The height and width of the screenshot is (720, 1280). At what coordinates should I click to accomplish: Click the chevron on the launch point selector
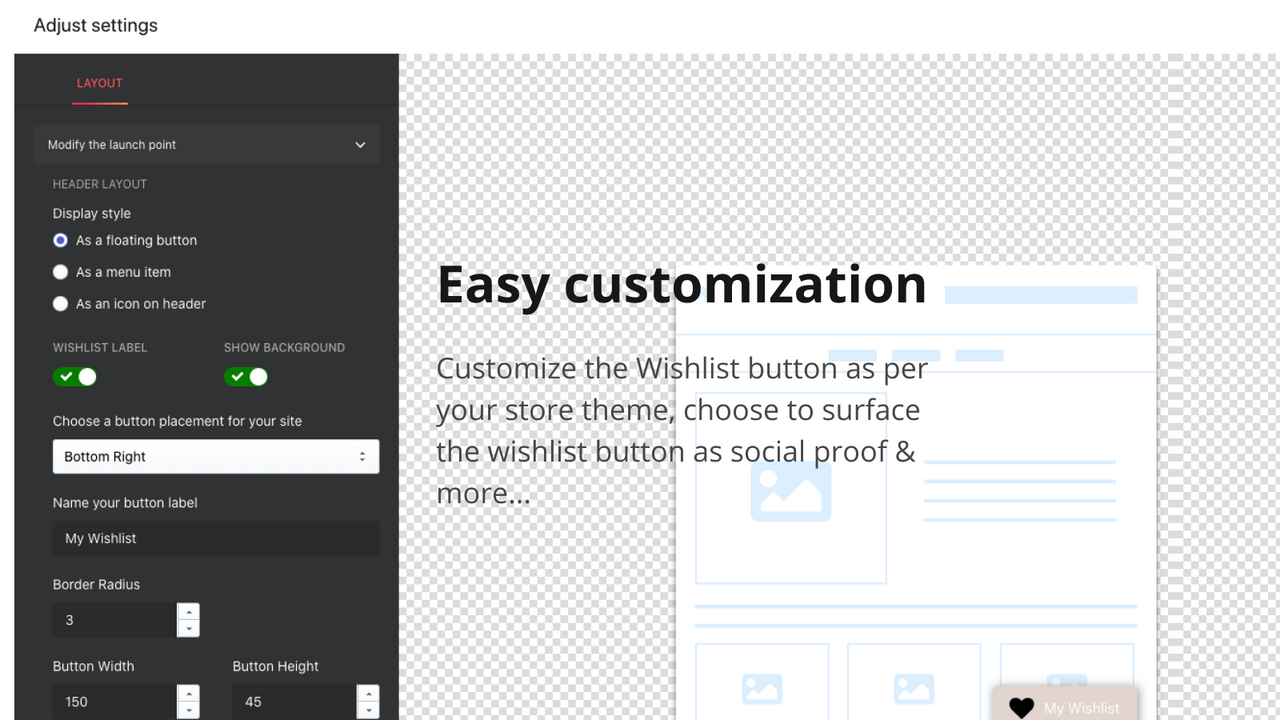pyautogui.click(x=360, y=144)
